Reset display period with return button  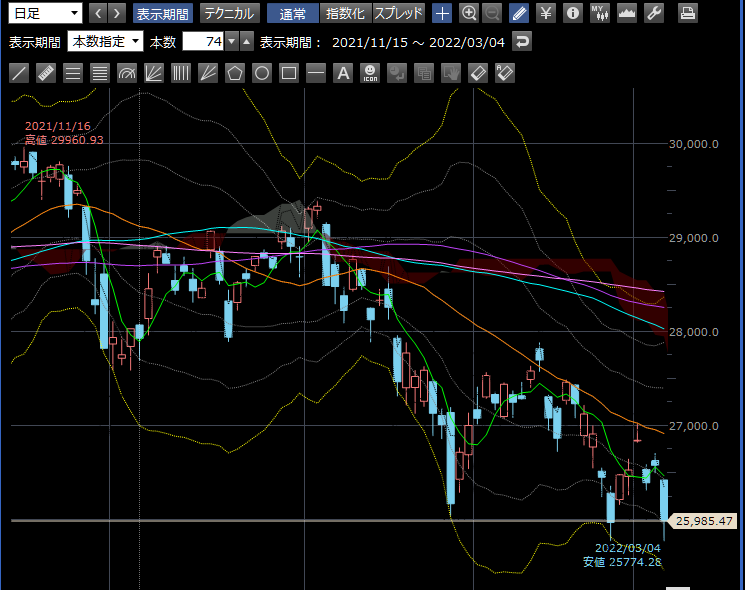click(x=522, y=42)
